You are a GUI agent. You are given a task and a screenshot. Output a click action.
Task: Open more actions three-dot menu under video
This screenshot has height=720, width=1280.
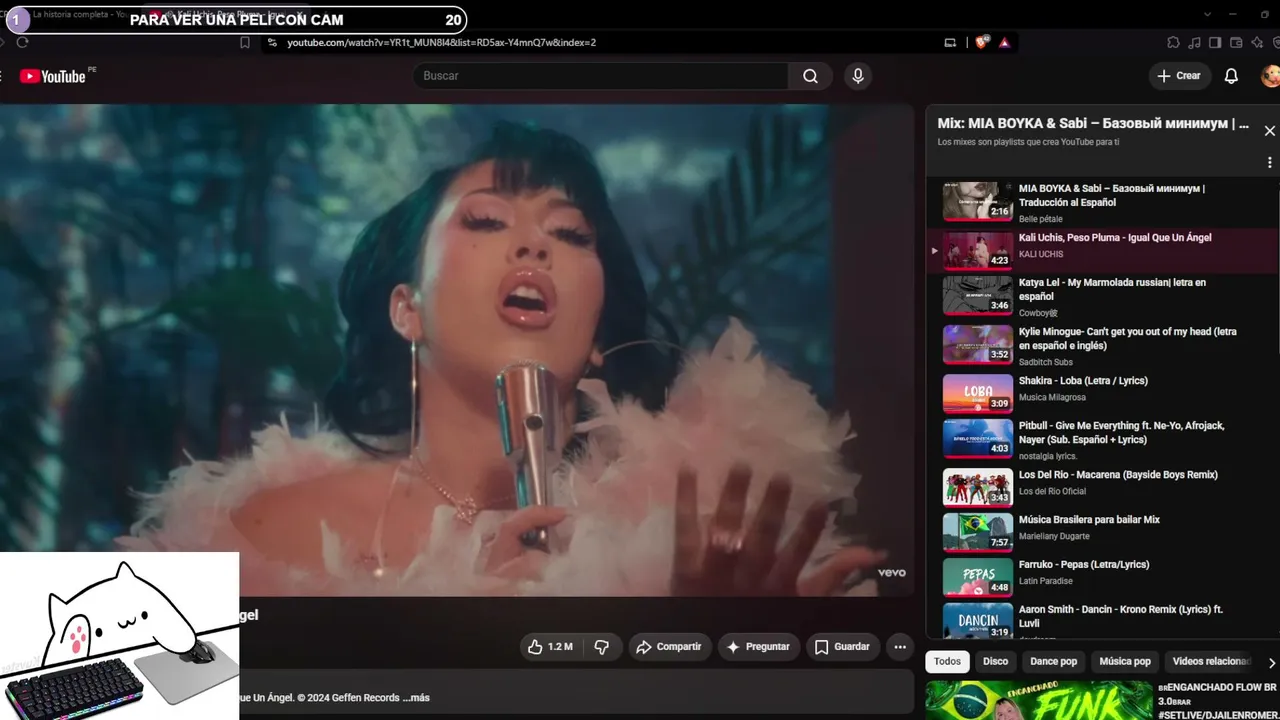(x=900, y=647)
